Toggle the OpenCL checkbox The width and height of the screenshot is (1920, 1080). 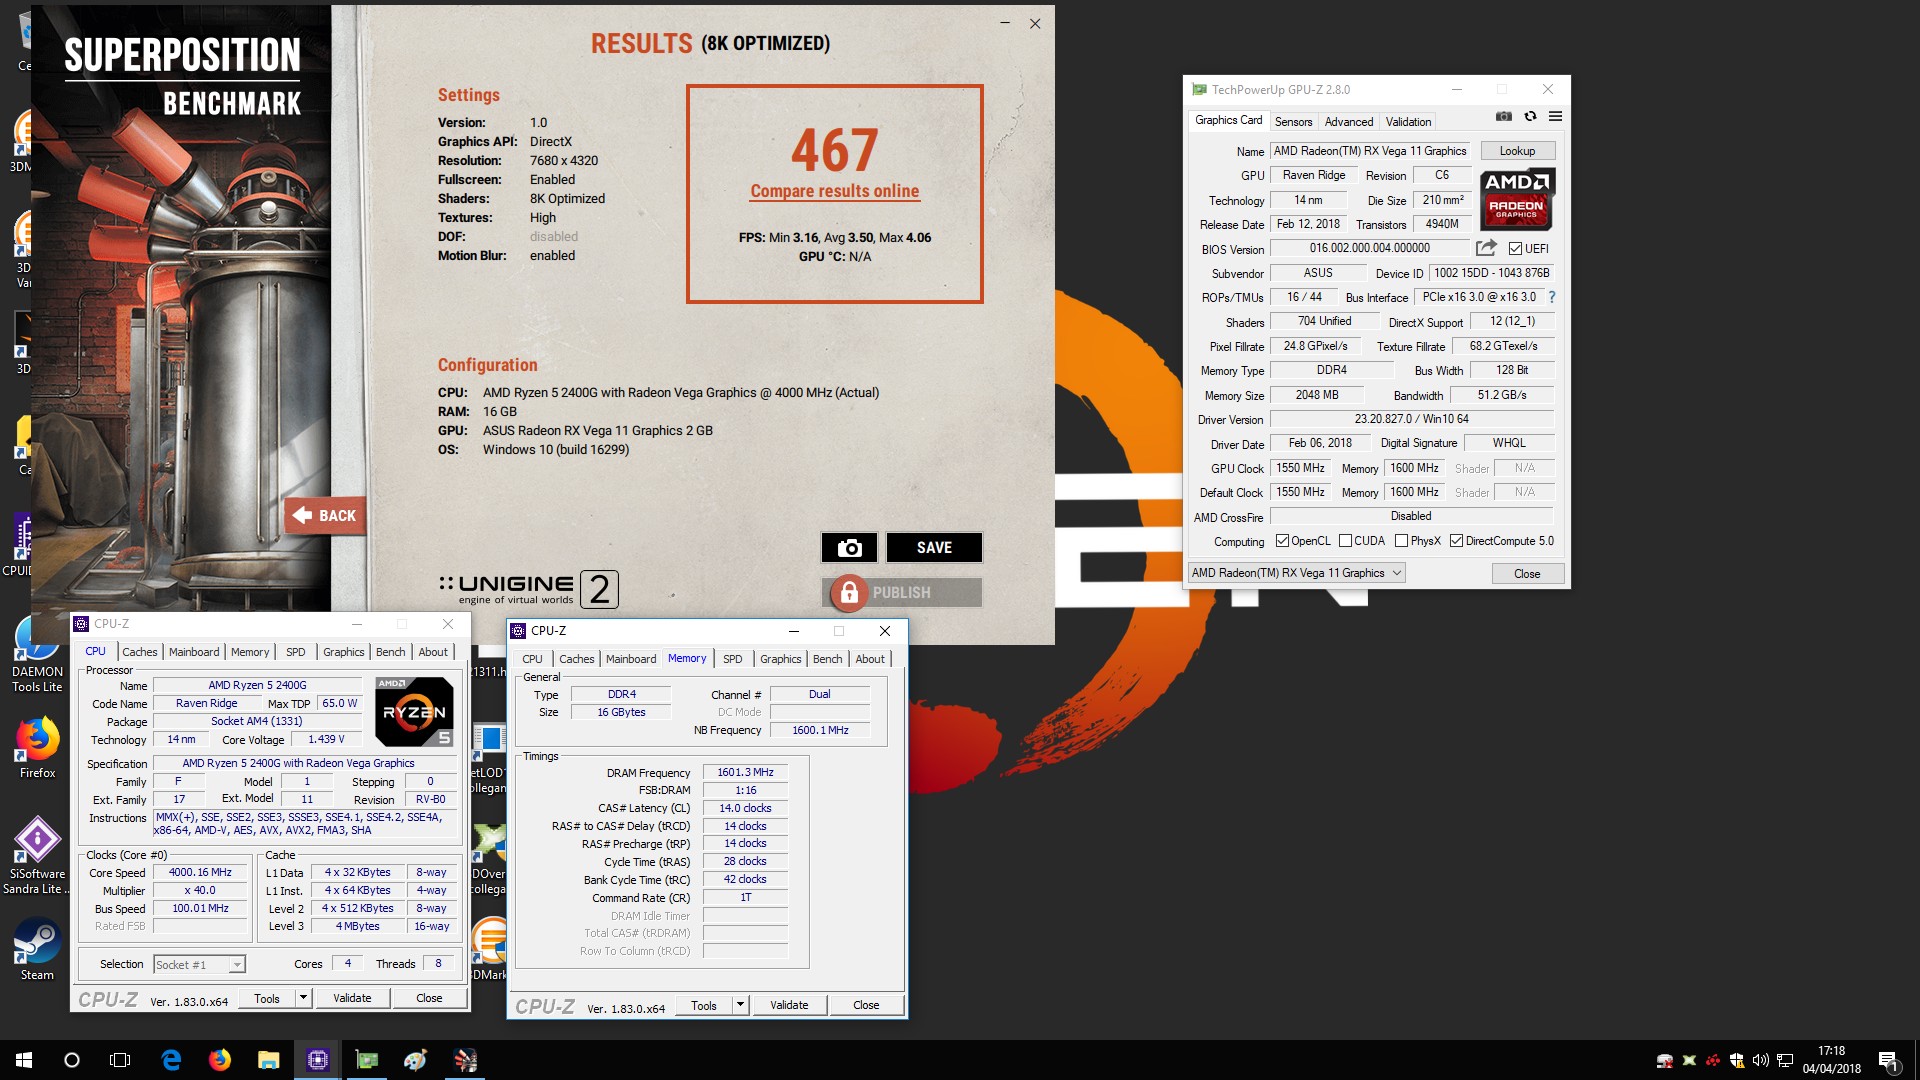click(x=1282, y=541)
